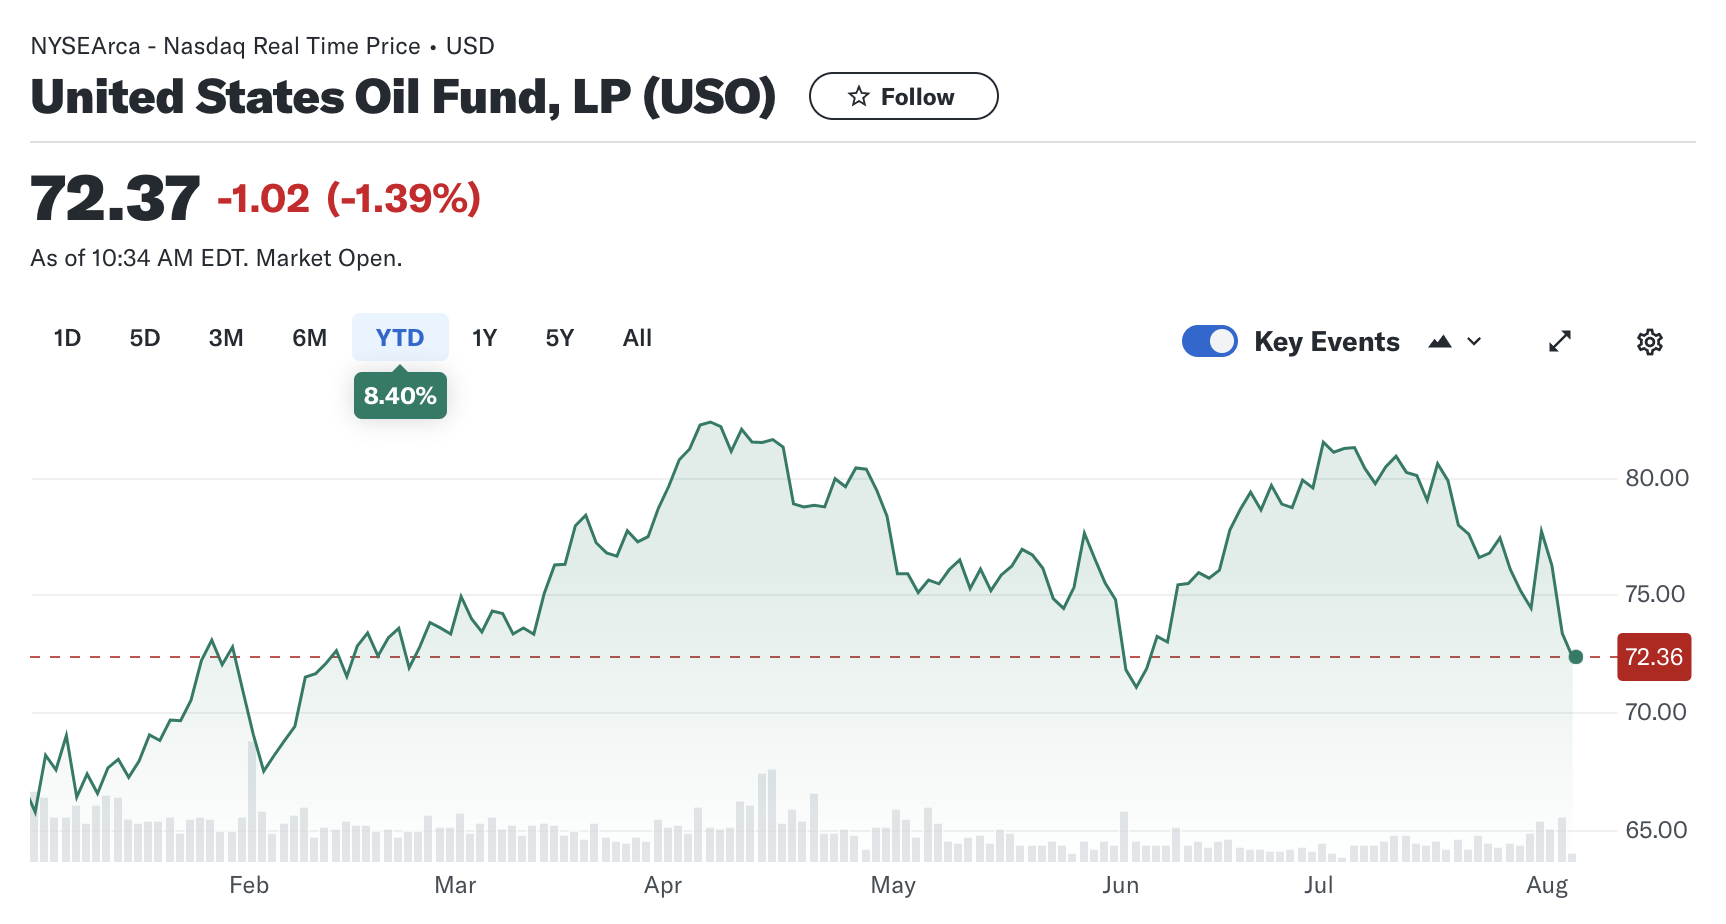Image resolution: width=1726 pixels, height=924 pixels.
Task: Click the market open timestamp text
Action: coord(216,258)
